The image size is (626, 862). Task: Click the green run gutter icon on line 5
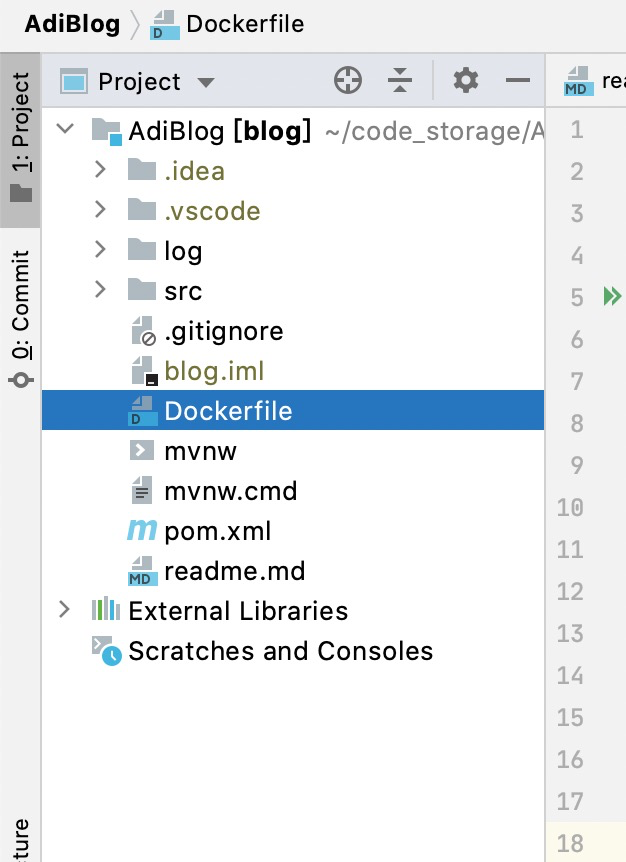pyautogui.click(x=611, y=296)
